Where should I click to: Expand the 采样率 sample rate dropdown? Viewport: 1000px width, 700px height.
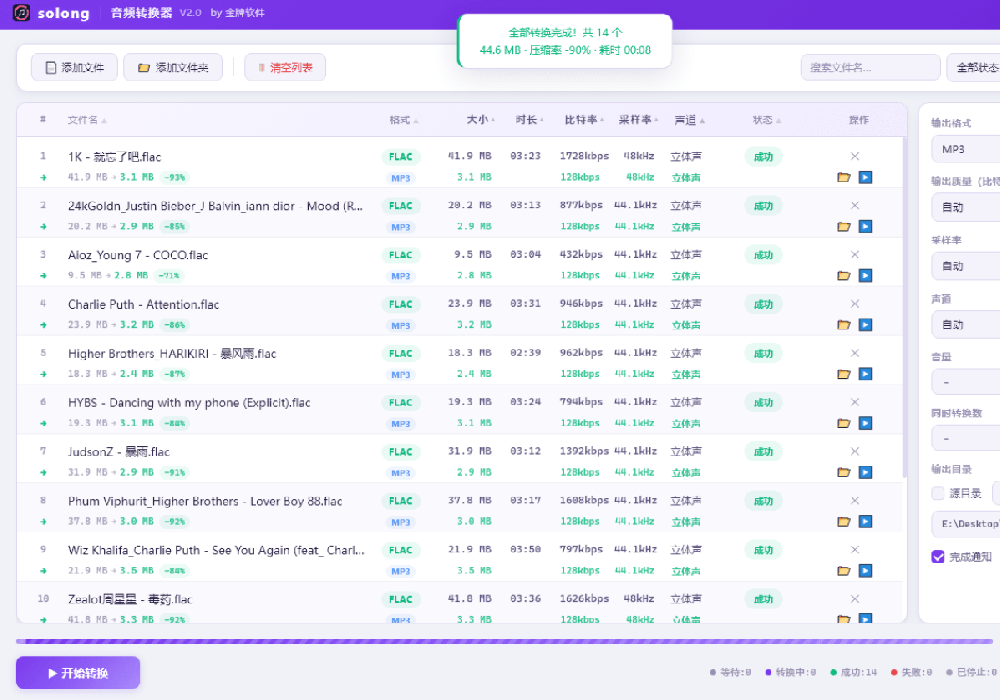(966, 266)
